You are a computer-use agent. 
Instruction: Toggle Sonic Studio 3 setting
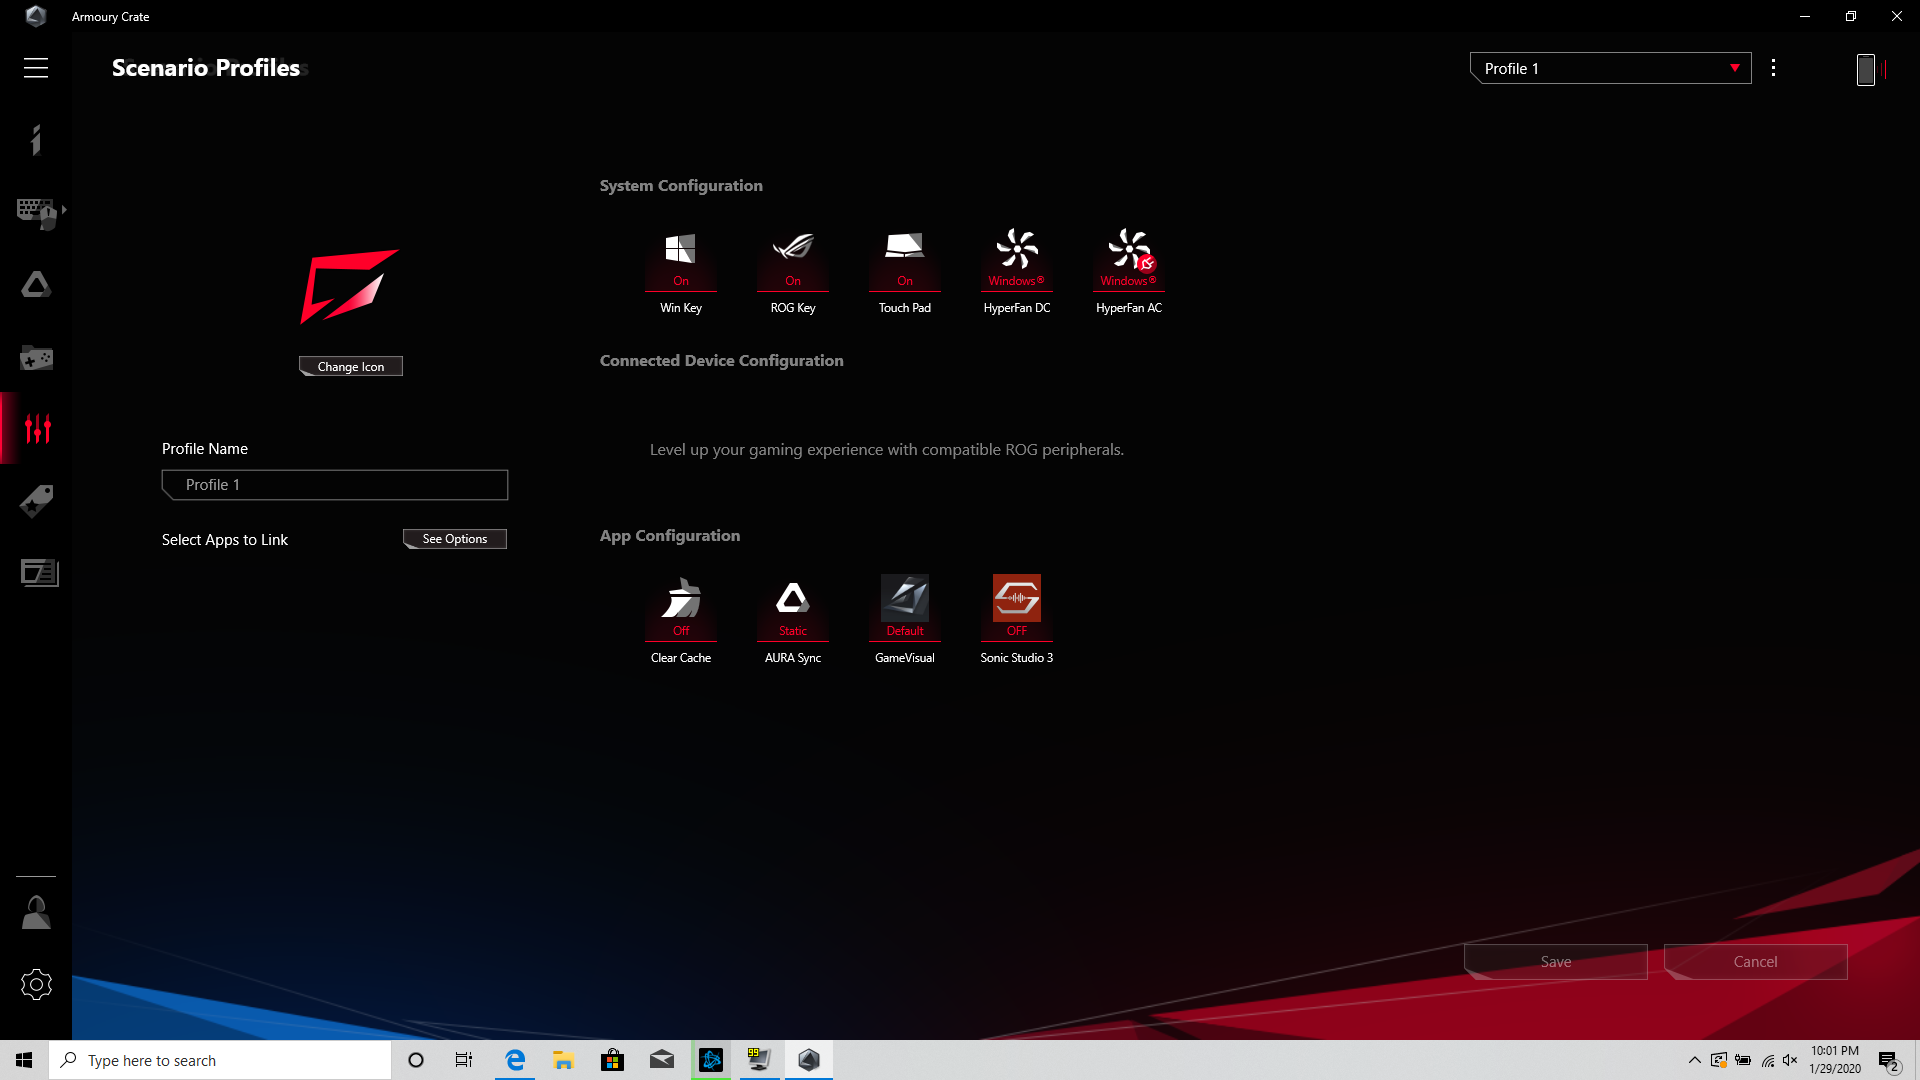[x=1017, y=620]
